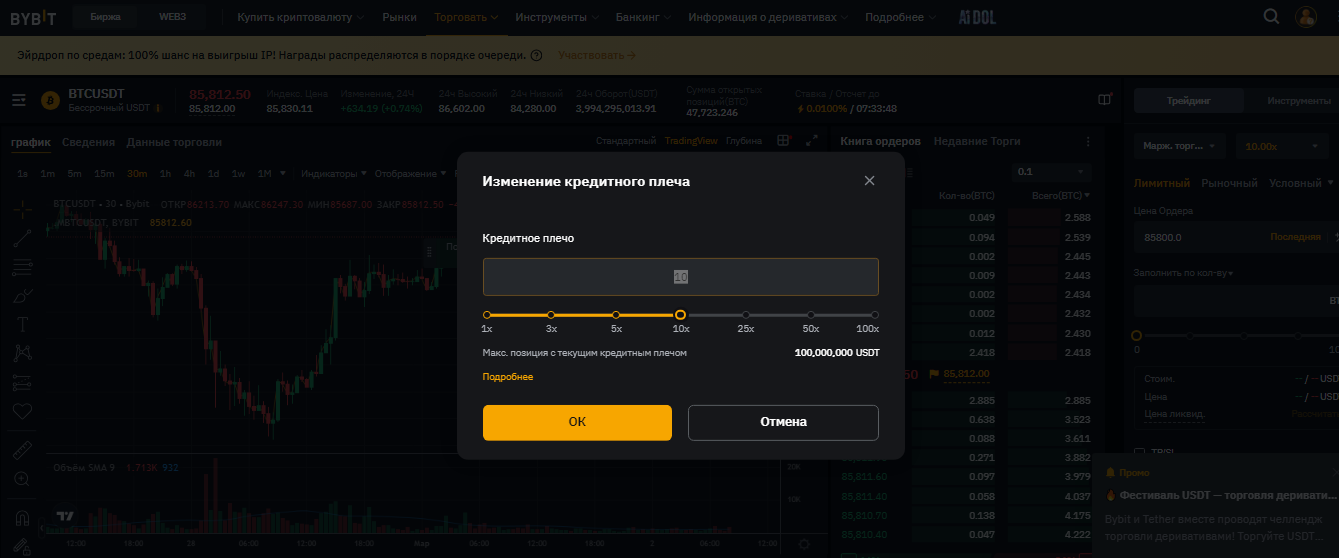
Task: Open the user profile avatar
Action: [x=1306, y=17]
